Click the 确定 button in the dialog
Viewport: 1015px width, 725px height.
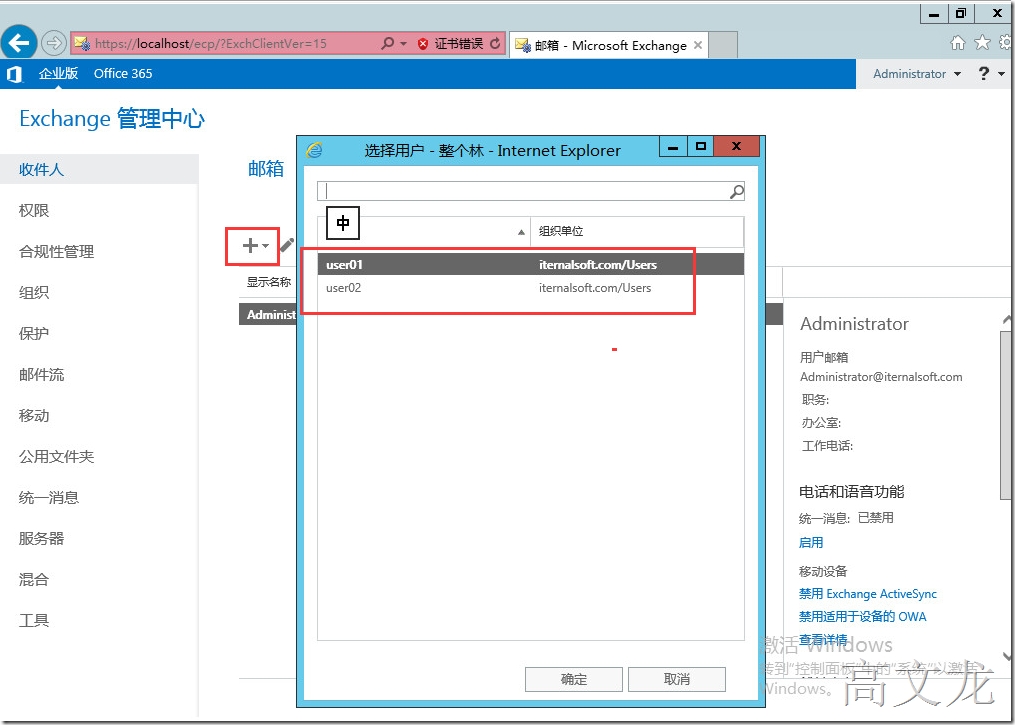(574, 679)
